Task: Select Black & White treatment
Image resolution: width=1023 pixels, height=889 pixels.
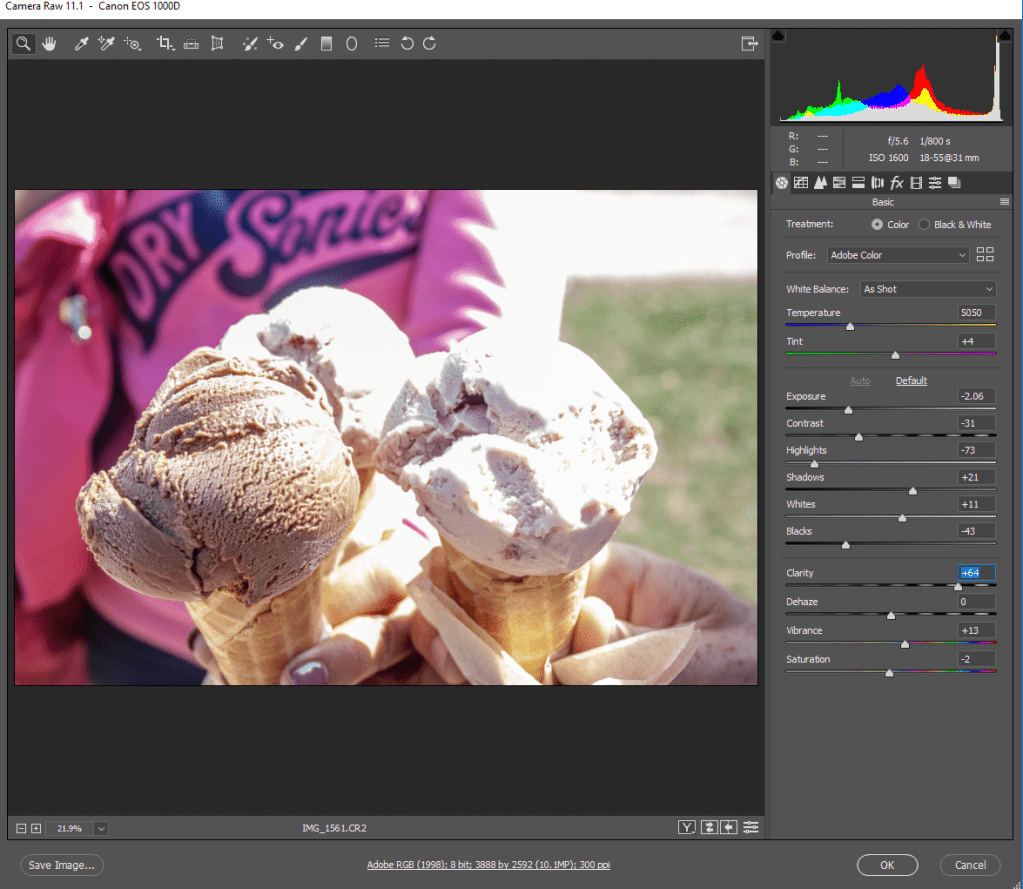Action: [924, 225]
